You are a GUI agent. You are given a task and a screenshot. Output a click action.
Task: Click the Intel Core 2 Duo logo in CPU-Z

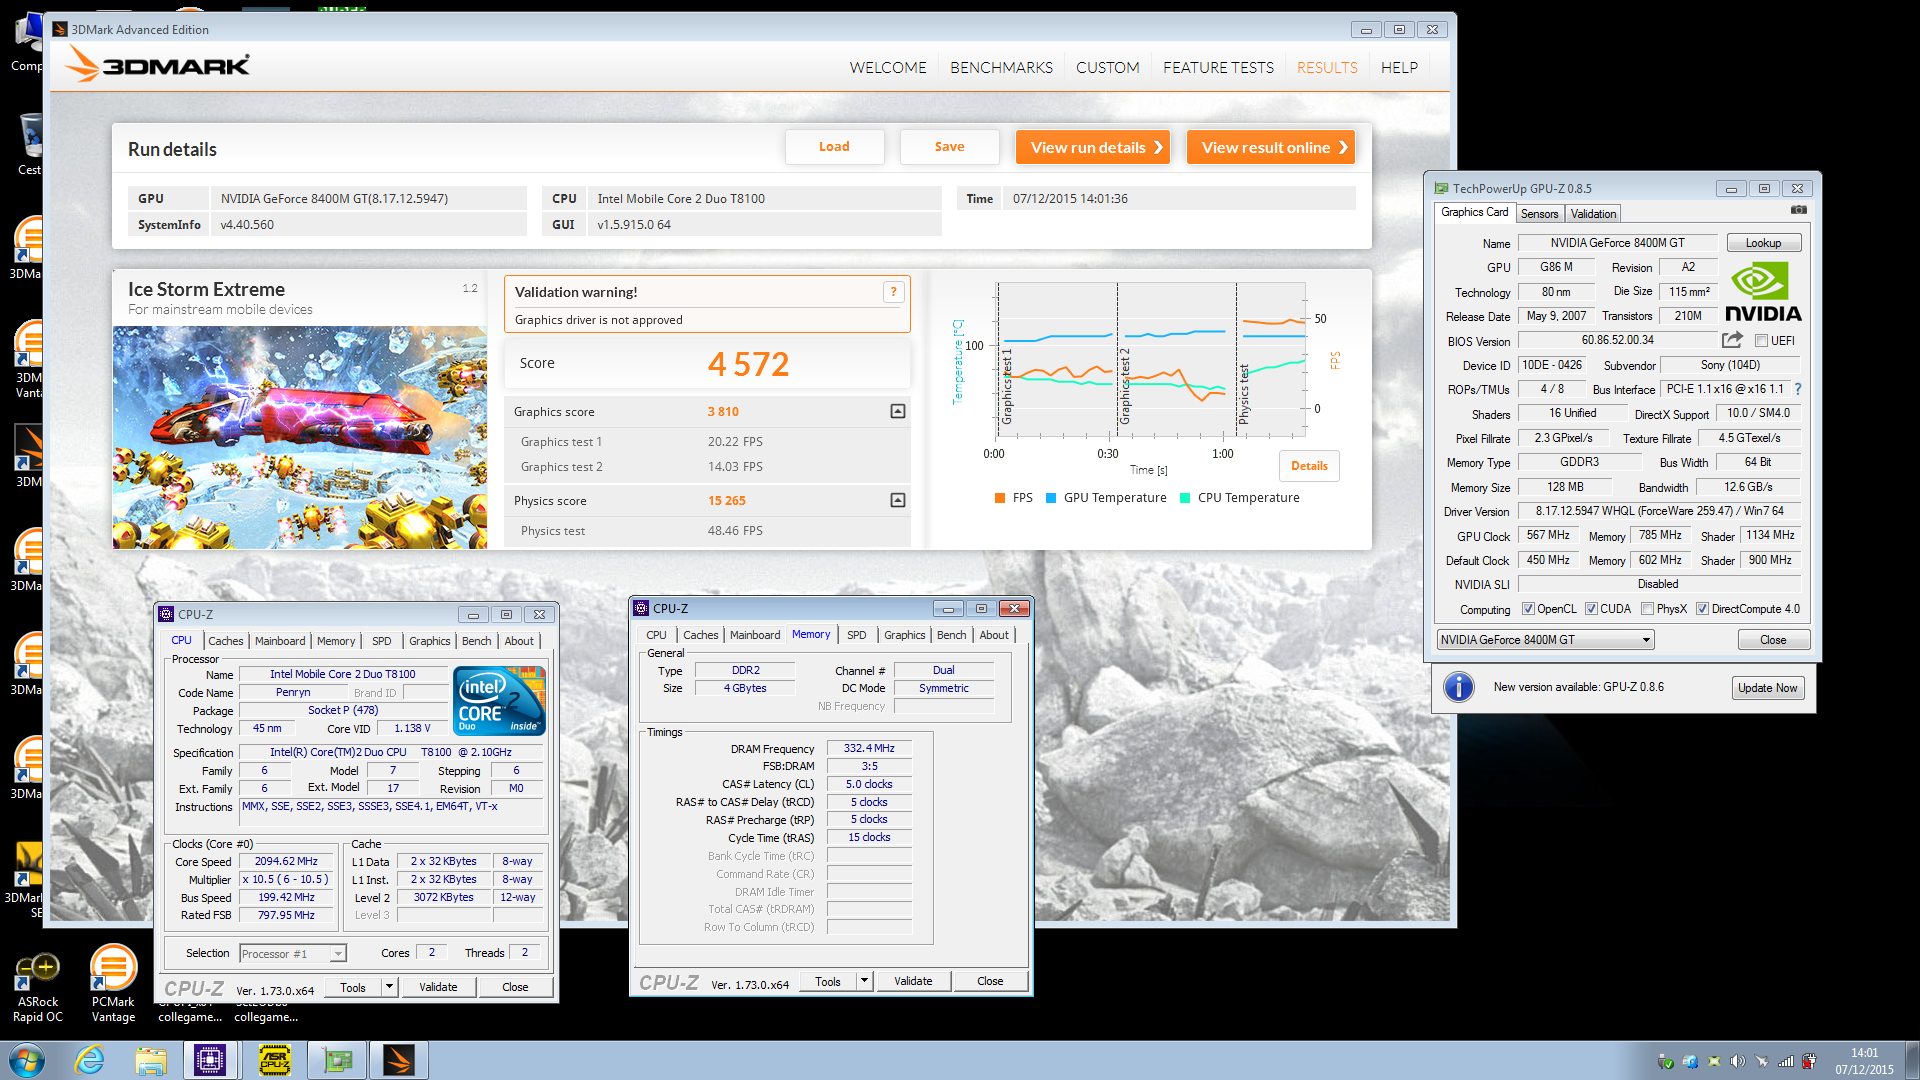499,700
